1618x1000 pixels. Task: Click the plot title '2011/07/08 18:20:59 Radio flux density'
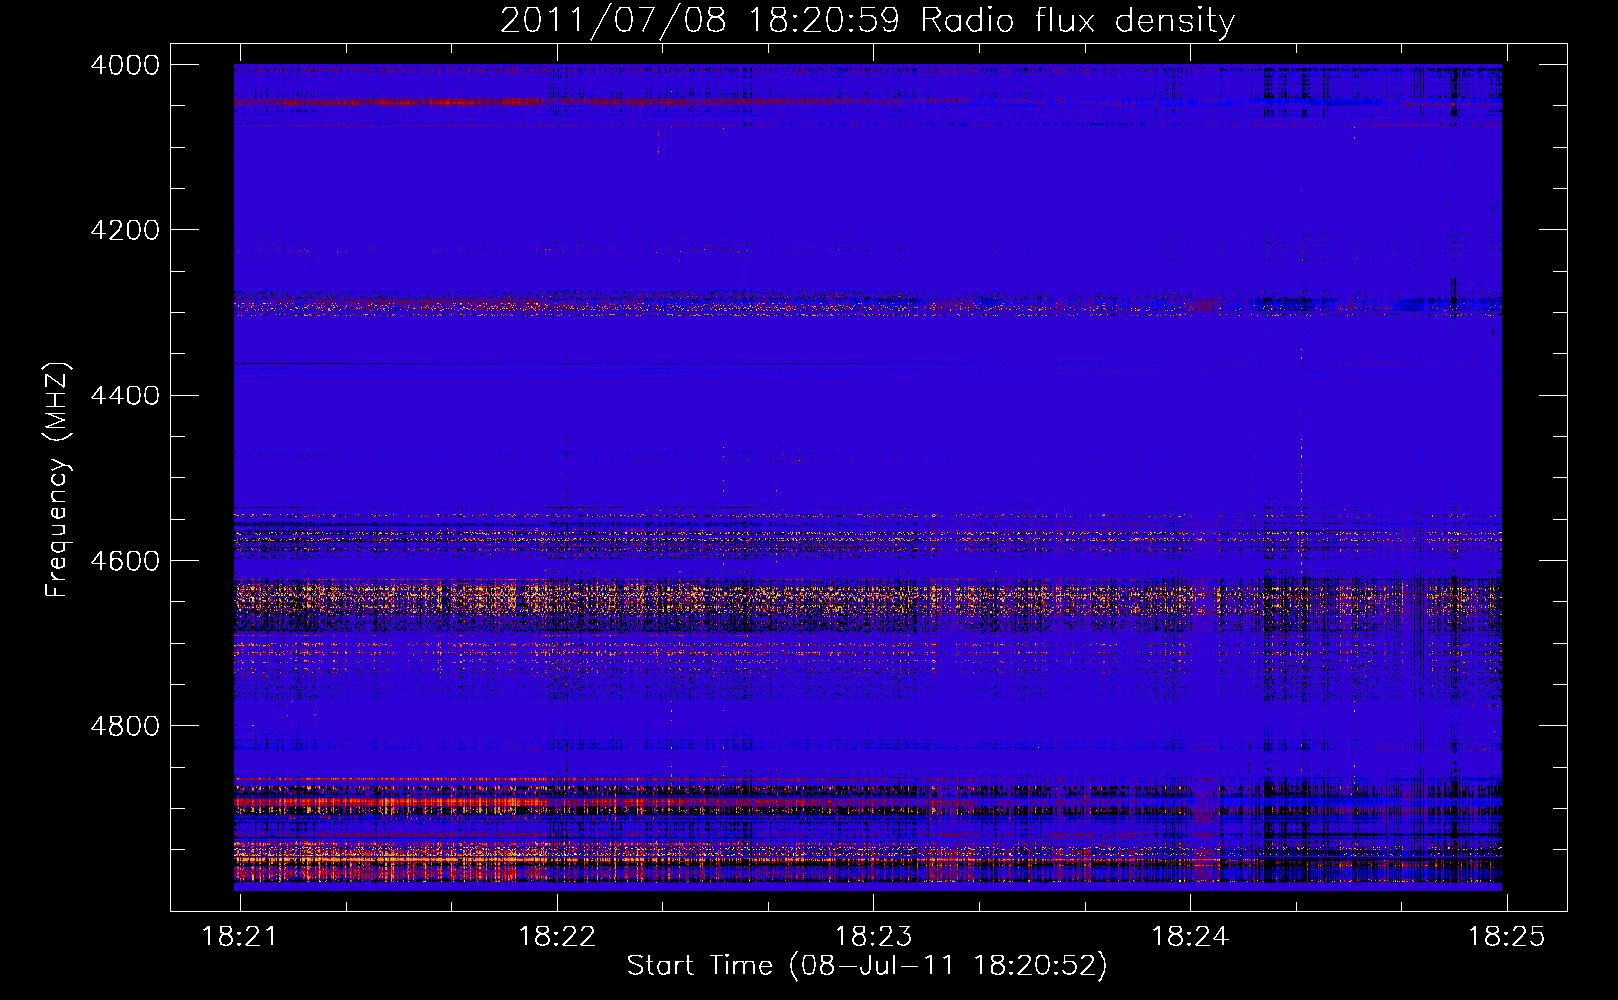click(x=868, y=21)
